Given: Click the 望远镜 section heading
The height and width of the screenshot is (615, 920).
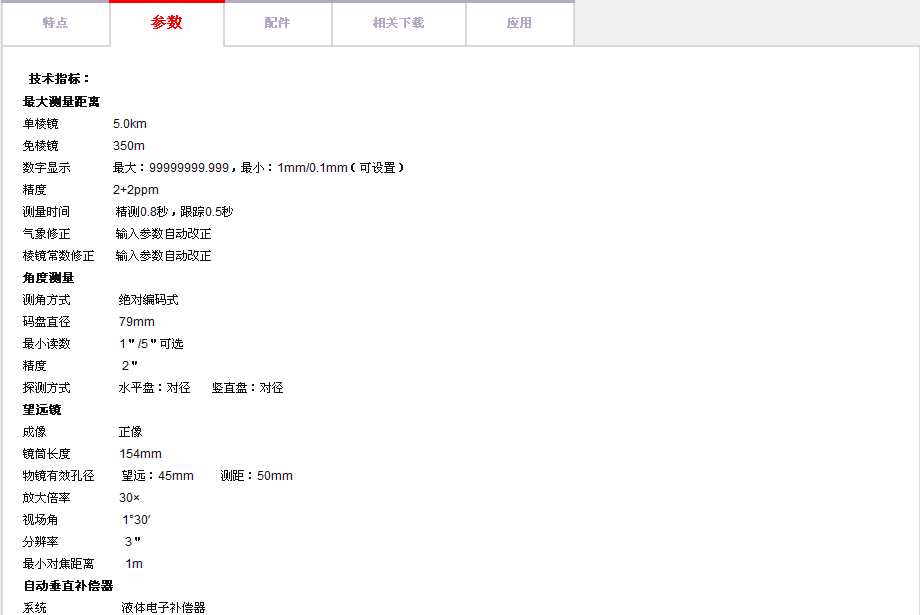Looking at the screenshot, I should [x=42, y=410].
